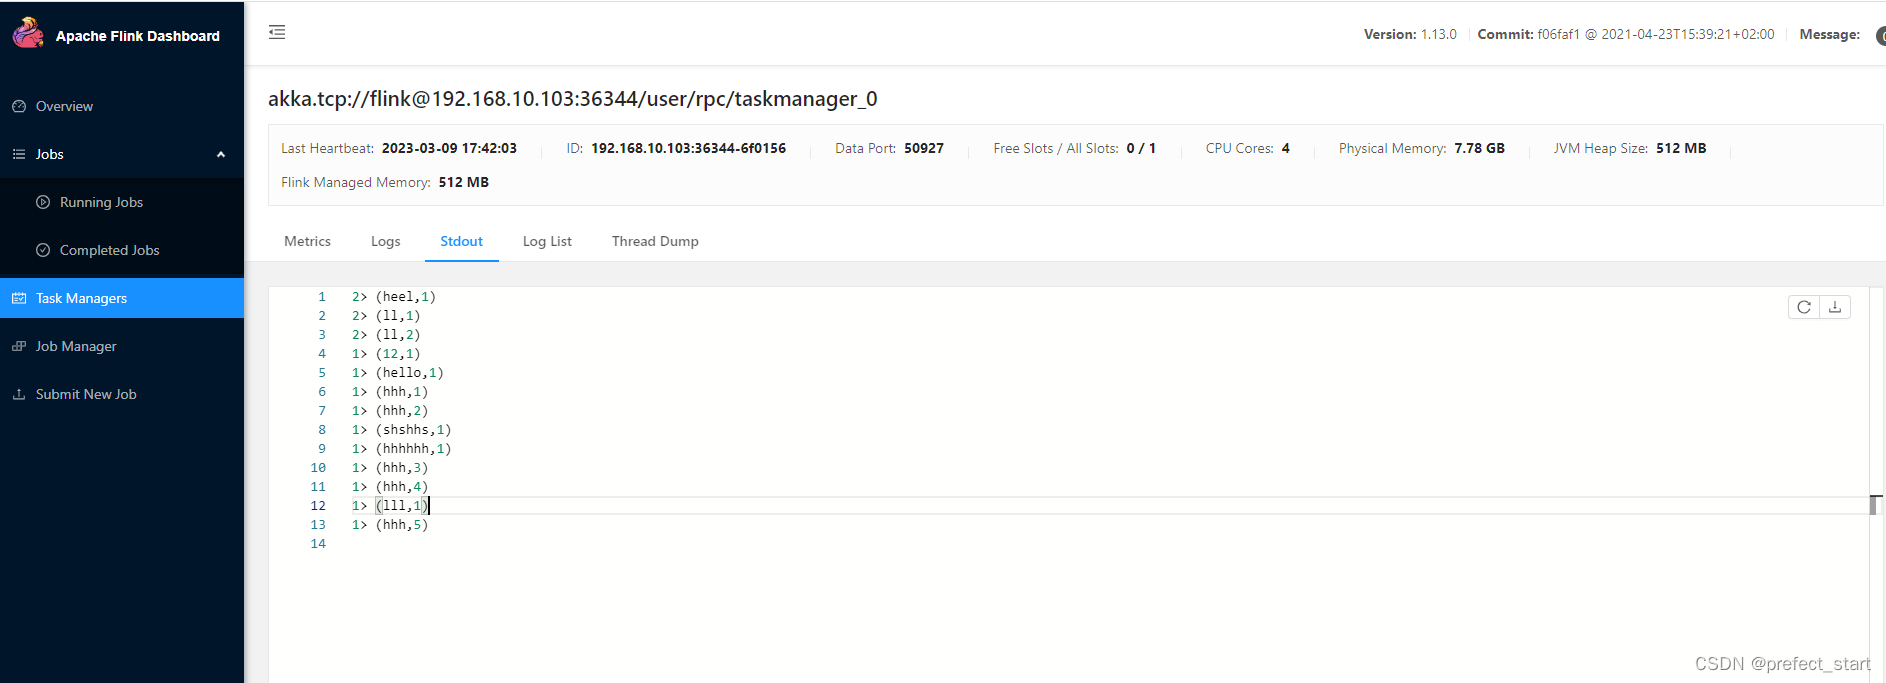Open the Job Manager page

click(x=76, y=346)
